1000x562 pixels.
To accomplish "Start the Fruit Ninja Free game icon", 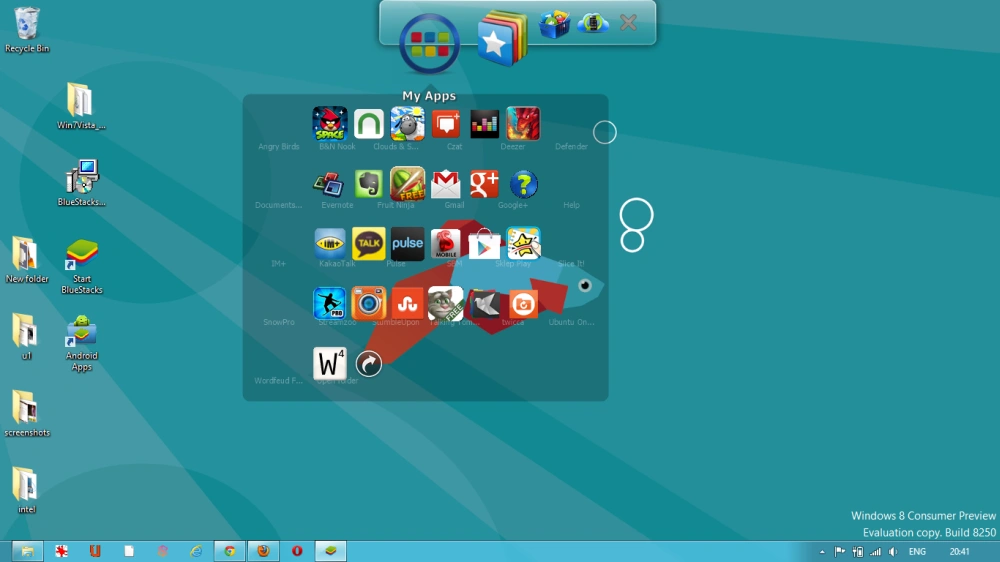I will tap(408, 183).
